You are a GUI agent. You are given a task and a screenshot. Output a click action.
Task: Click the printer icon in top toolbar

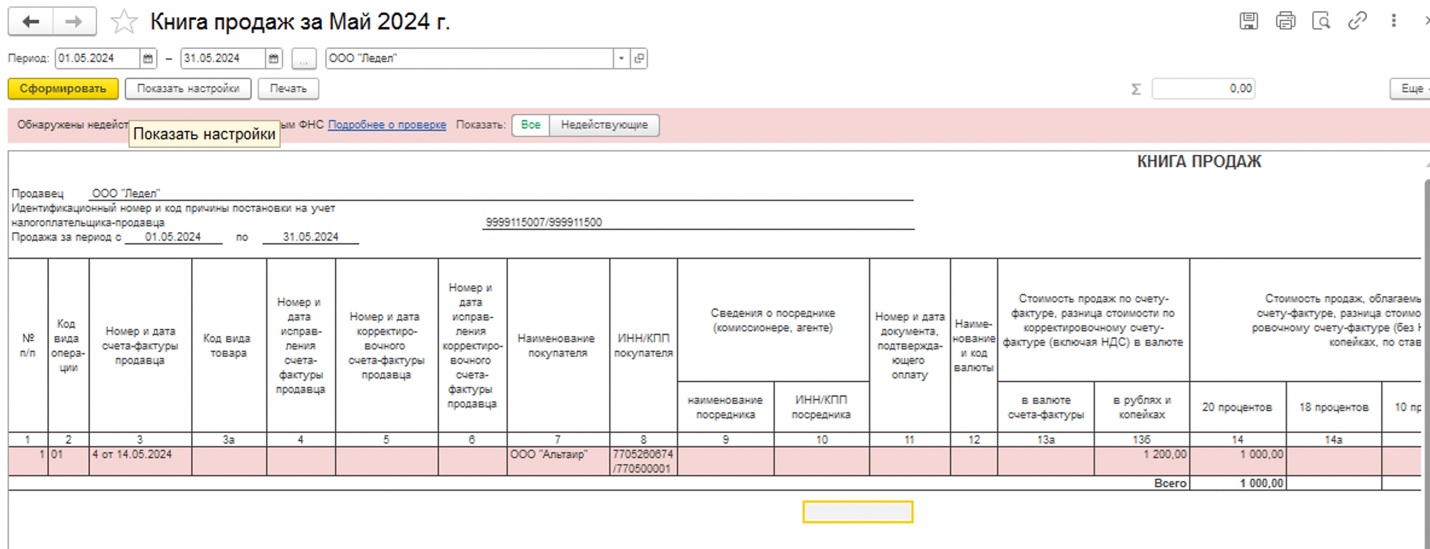[x=1285, y=21]
